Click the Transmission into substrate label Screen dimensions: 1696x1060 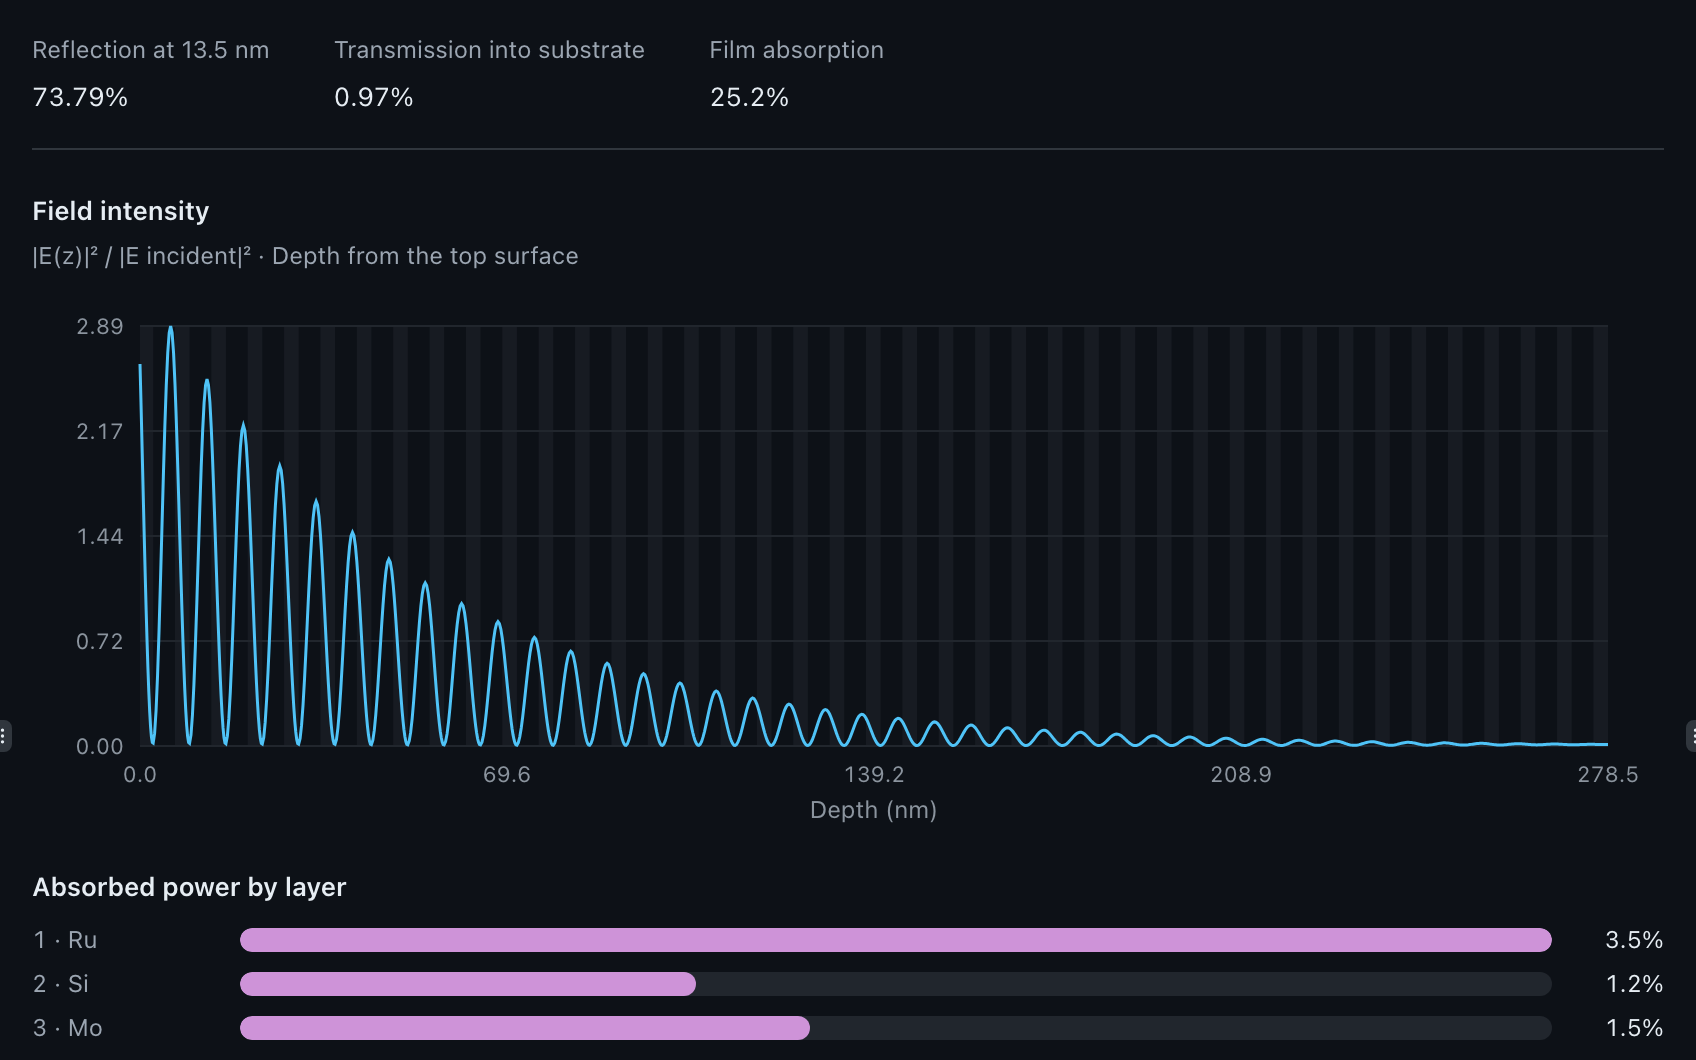click(489, 50)
